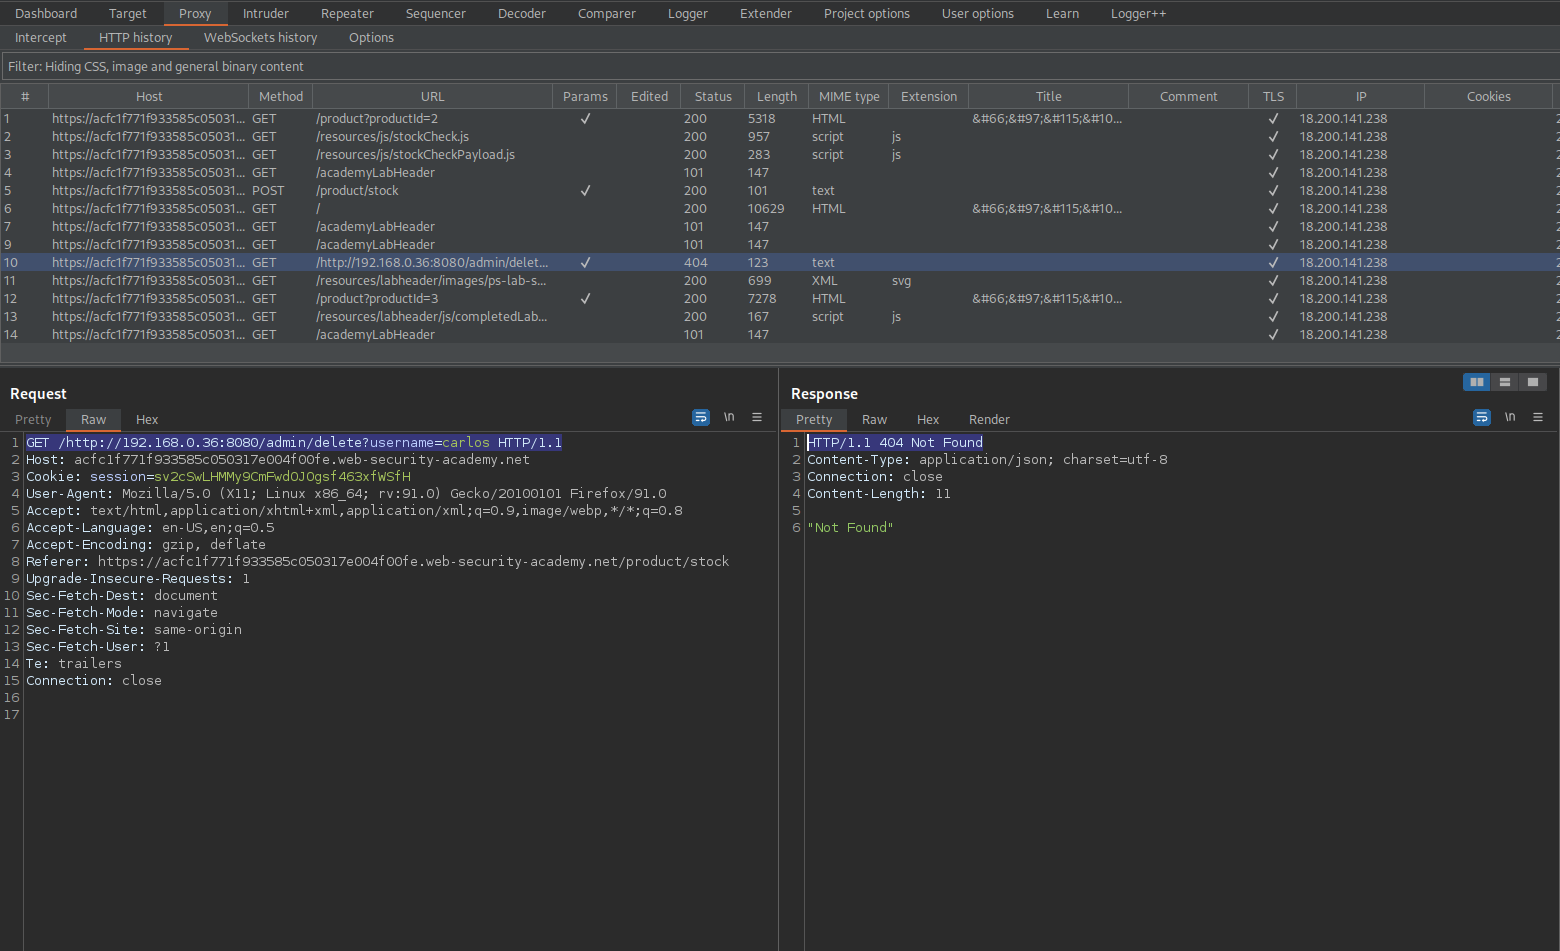Open User options tab

(x=978, y=13)
